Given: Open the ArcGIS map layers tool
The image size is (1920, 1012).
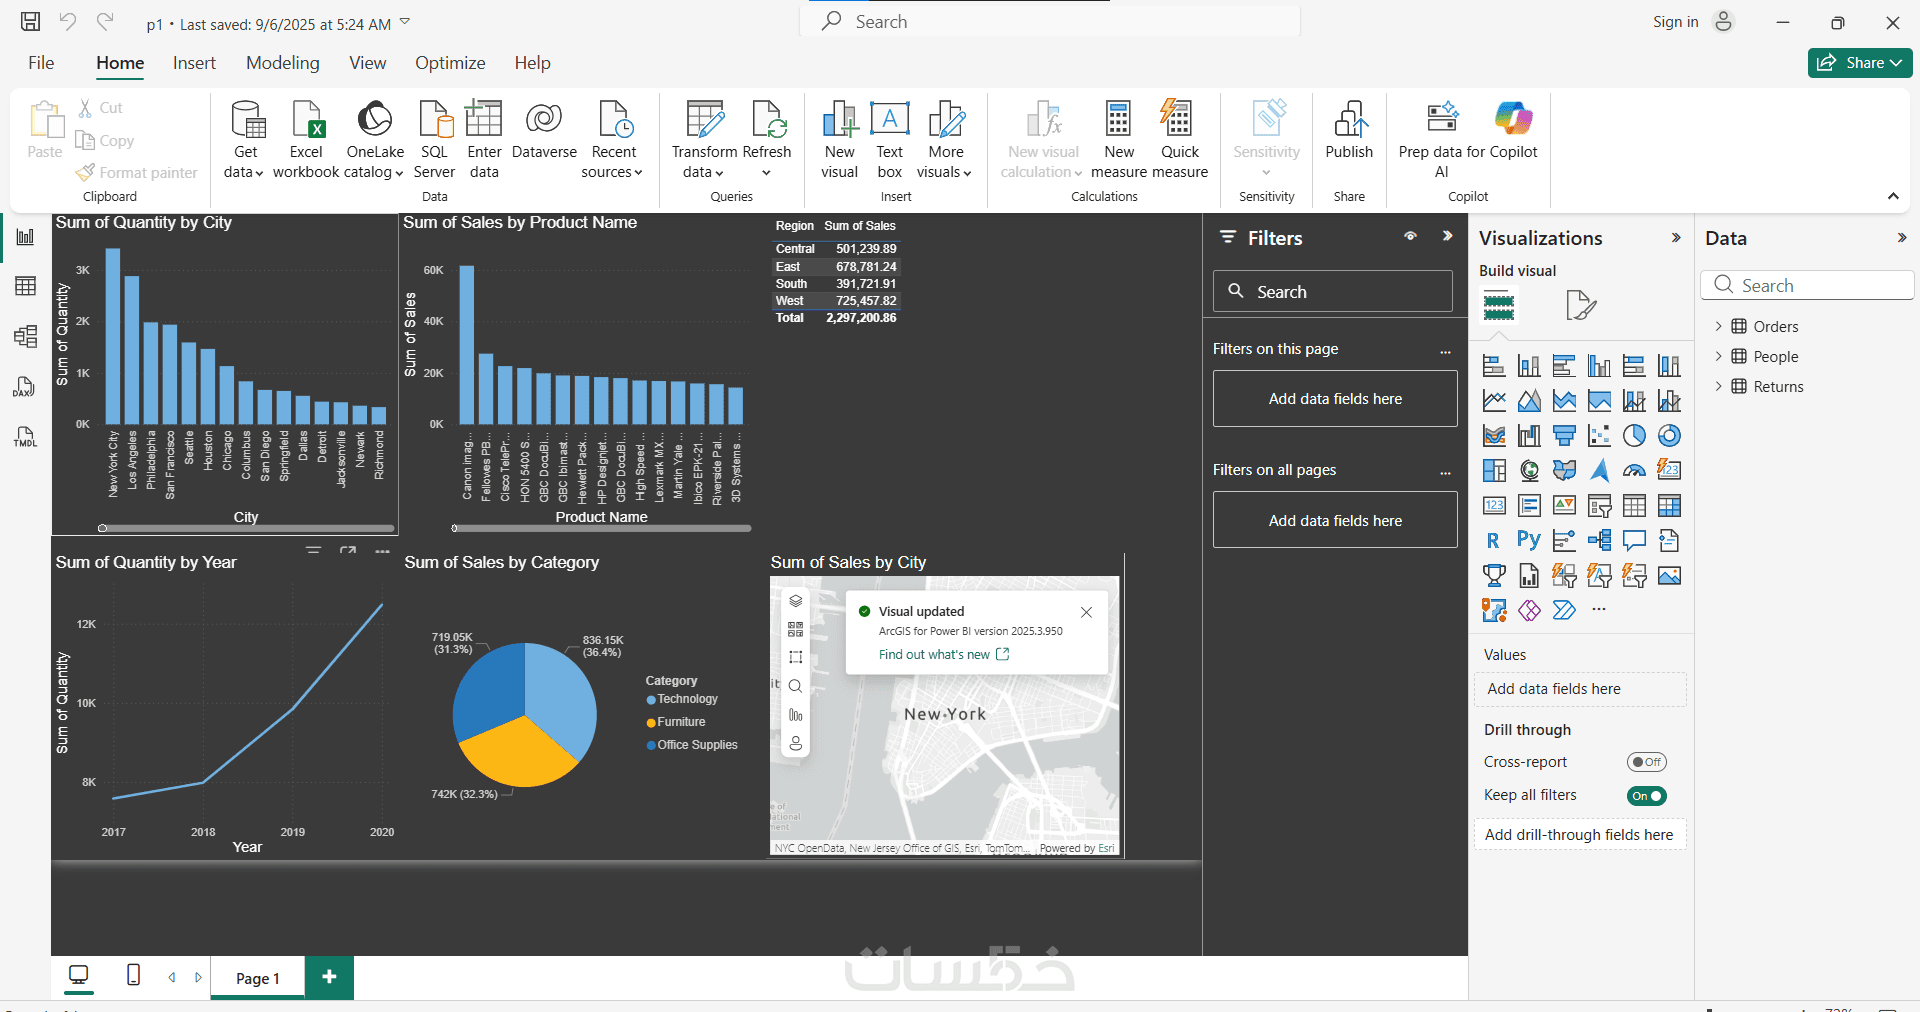Looking at the screenshot, I should 795,601.
